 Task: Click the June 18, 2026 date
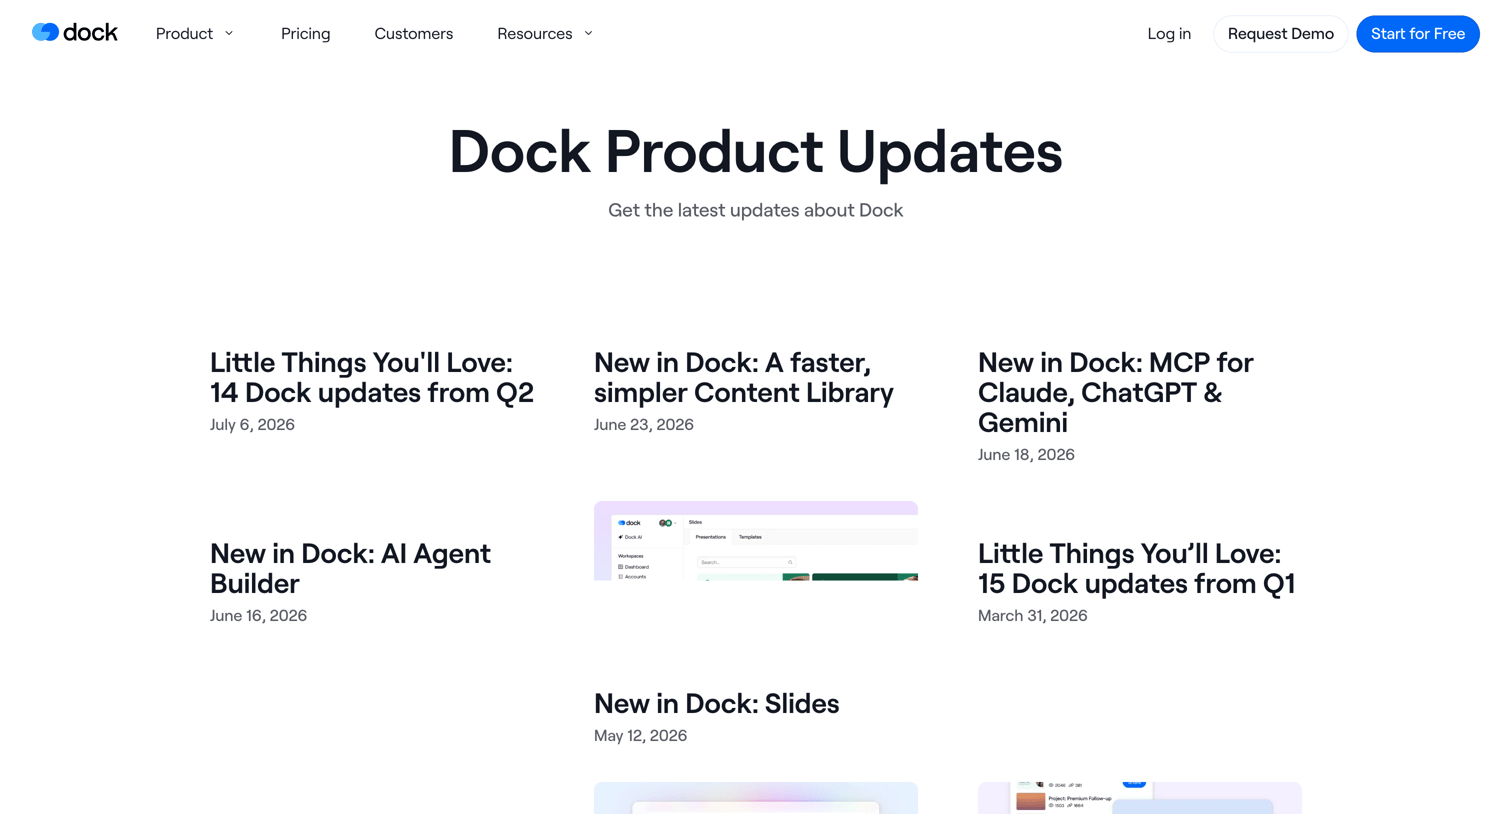(x=1026, y=455)
